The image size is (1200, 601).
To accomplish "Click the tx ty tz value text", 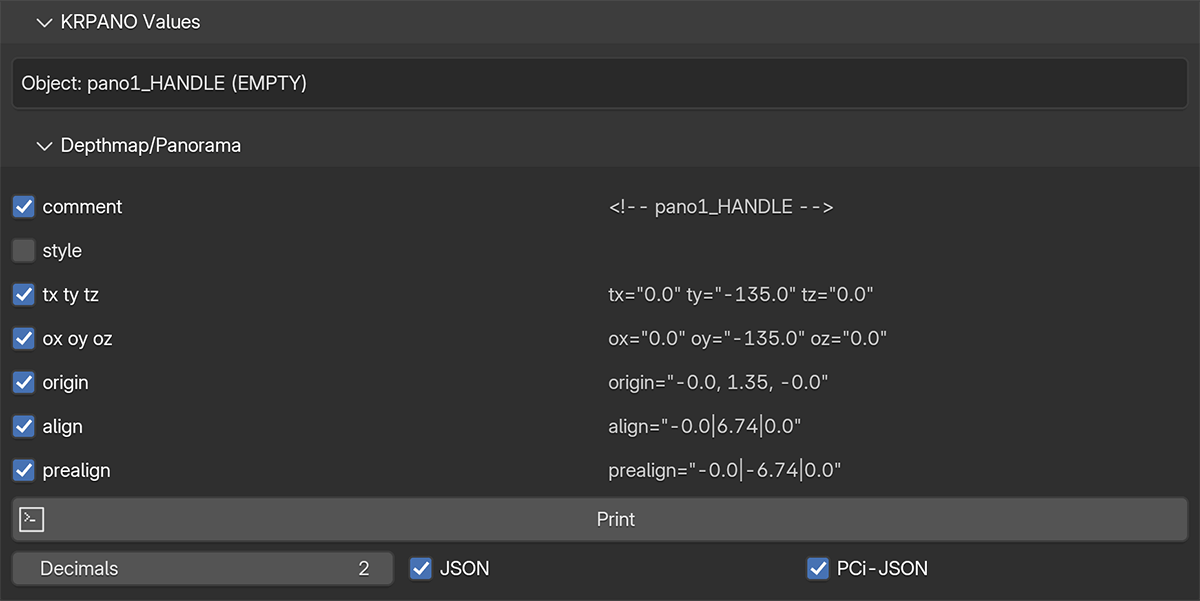I will 741,295.
